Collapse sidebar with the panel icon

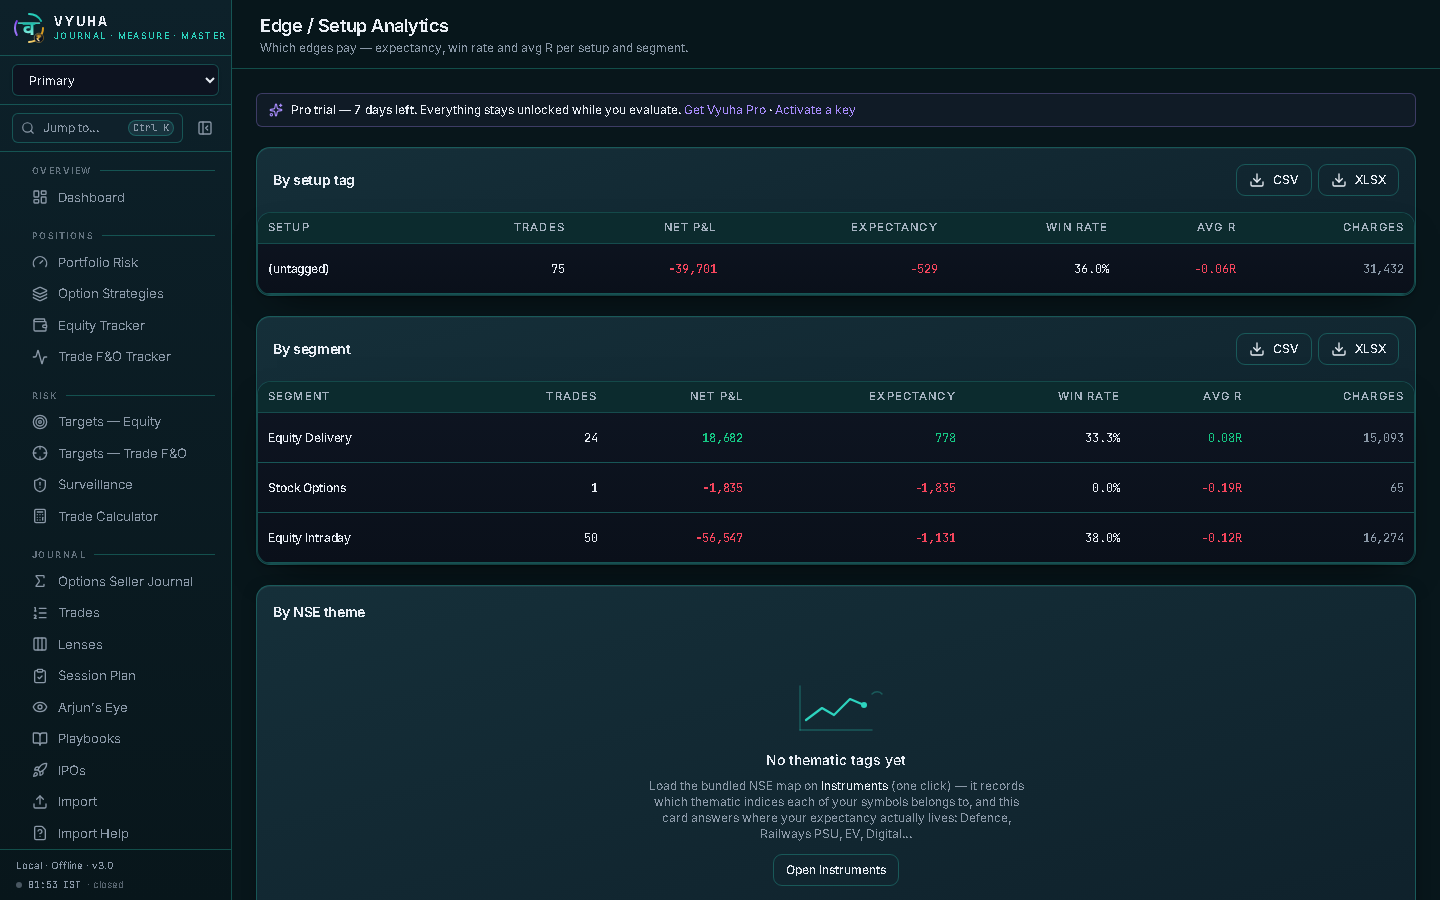(x=205, y=128)
